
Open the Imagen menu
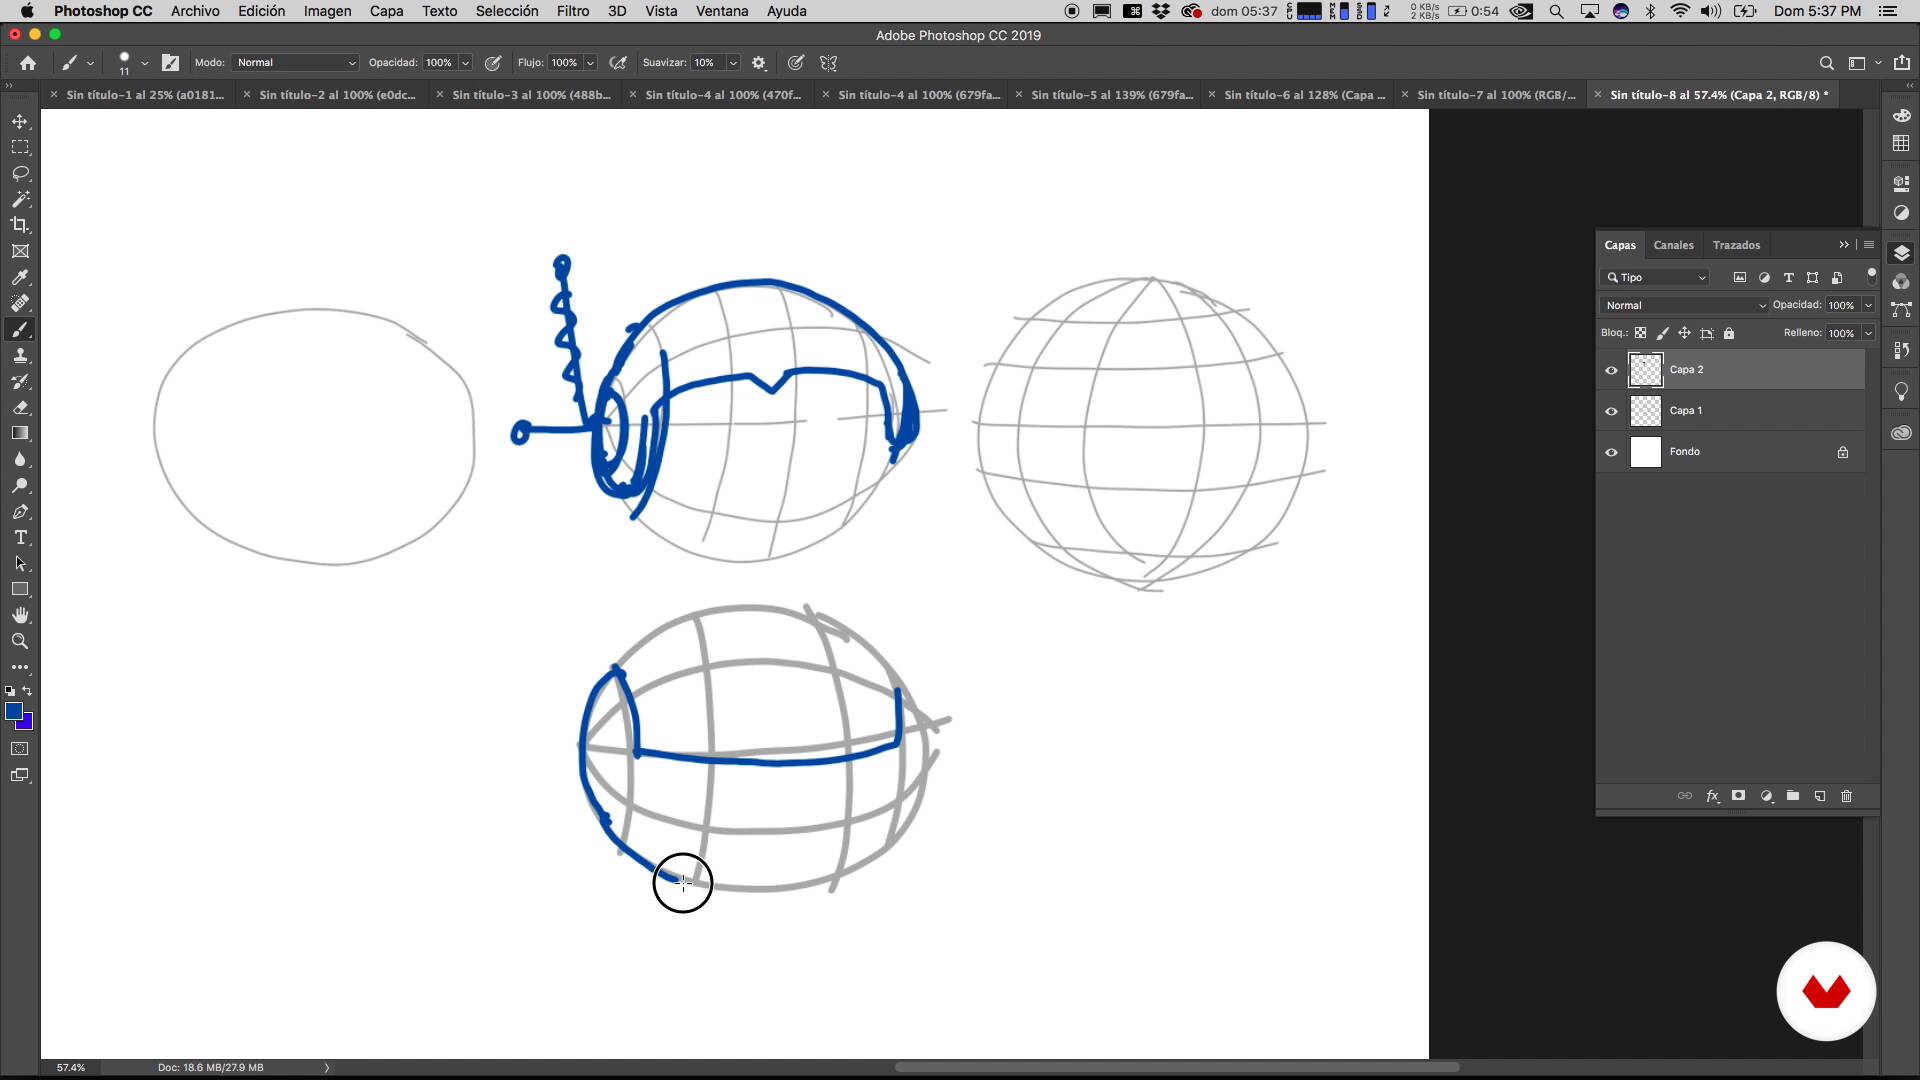327,11
